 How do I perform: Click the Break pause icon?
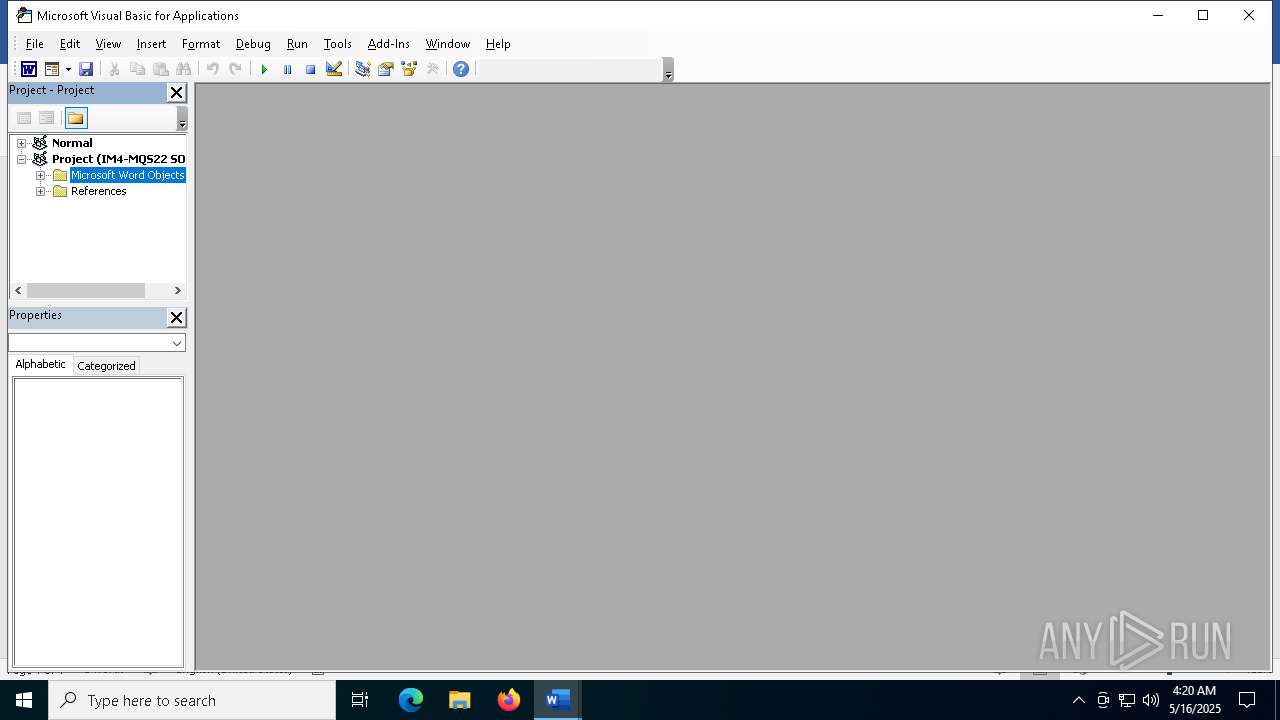pos(287,69)
